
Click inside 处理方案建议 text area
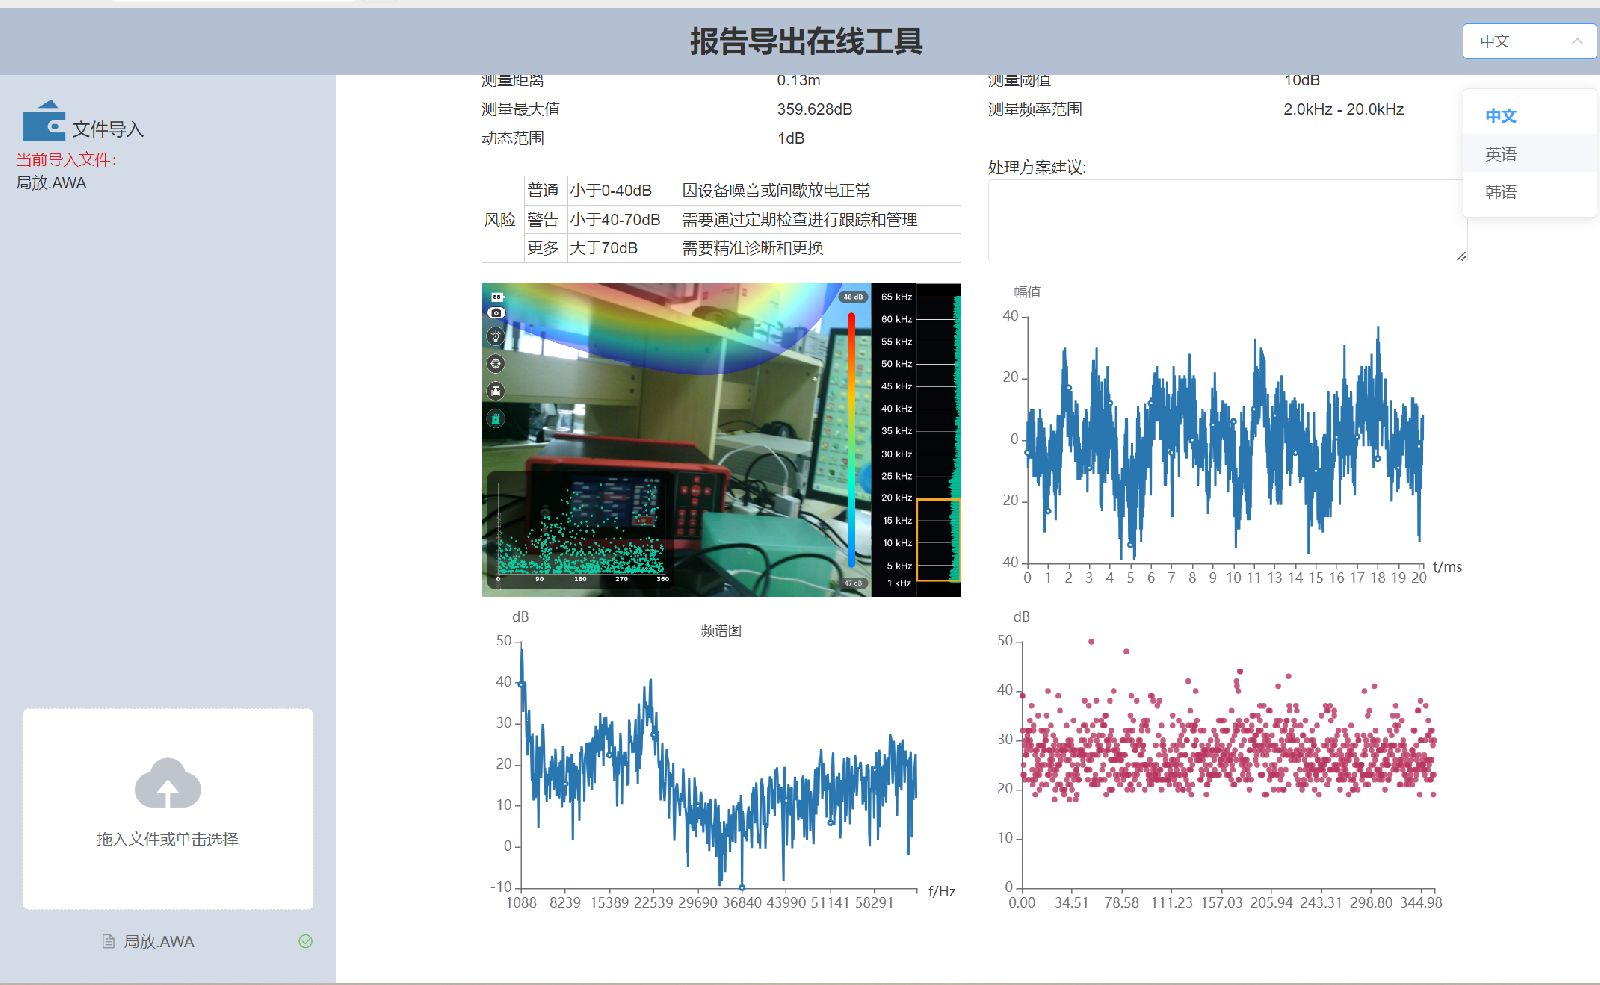pyautogui.click(x=1227, y=220)
